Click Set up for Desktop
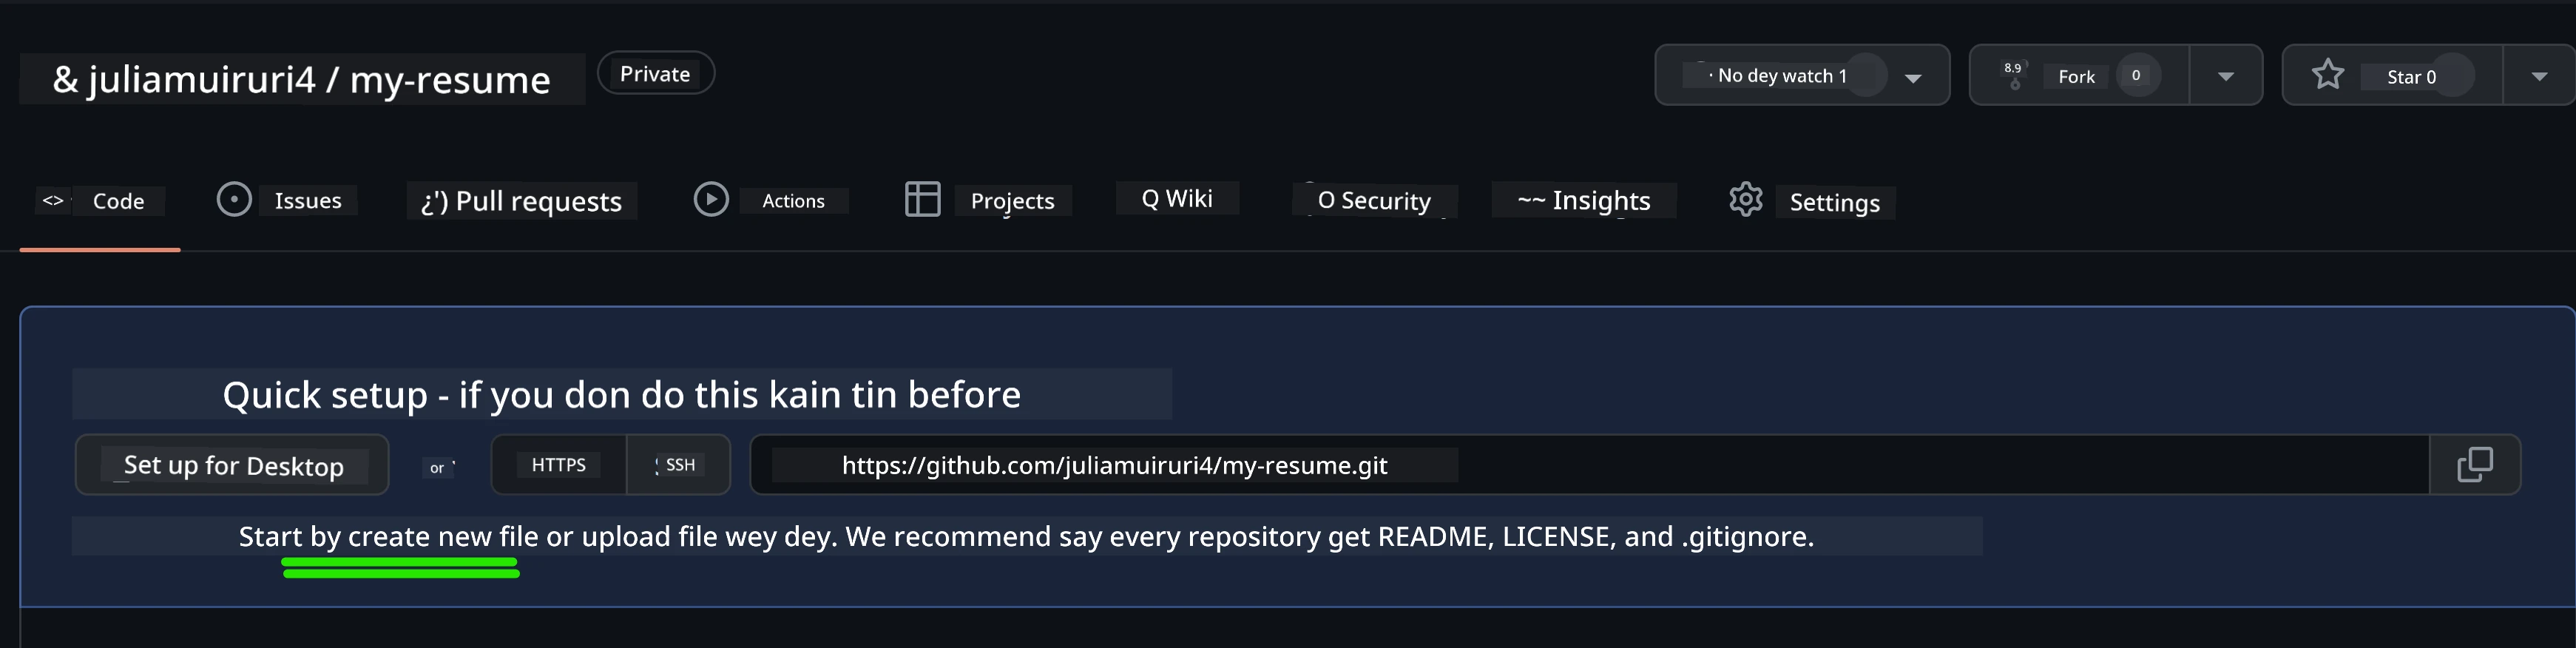The height and width of the screenshot is (648, 2576). 232,465
